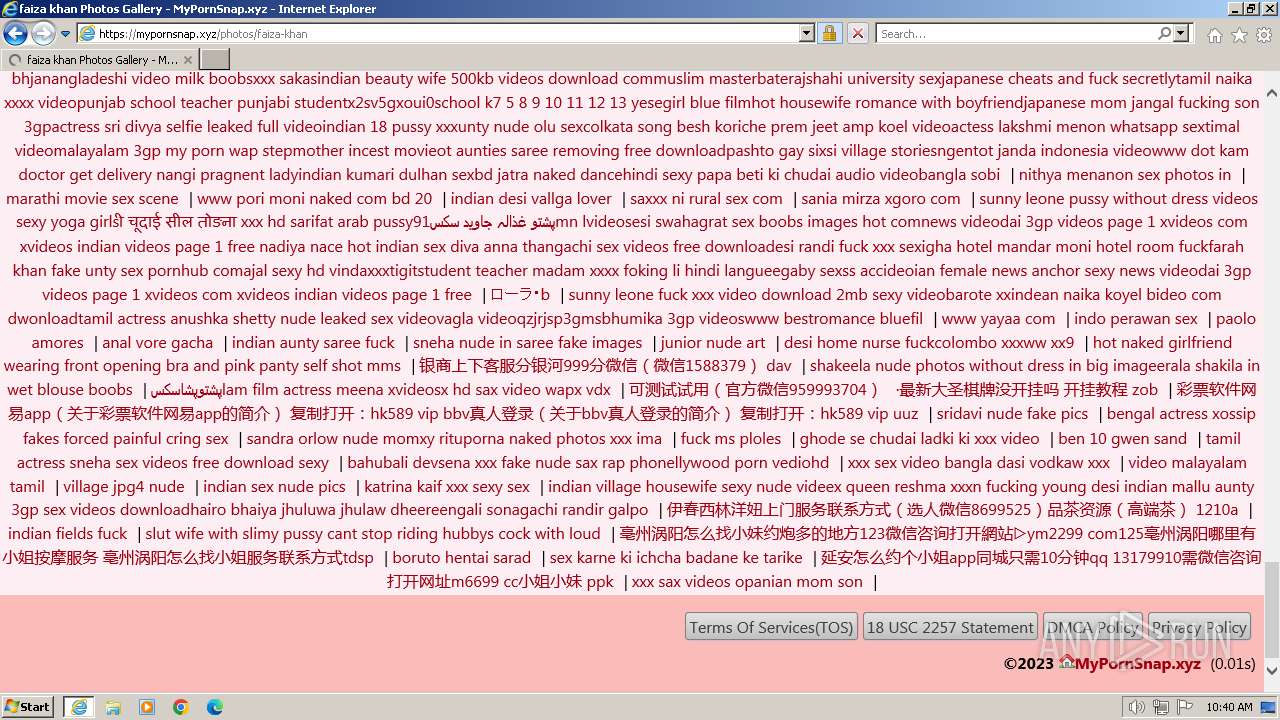The height and width of the screenshot is (720, 1280).
Task: Open the Action Center flag icon
Action: click(x=1183, y=707)
